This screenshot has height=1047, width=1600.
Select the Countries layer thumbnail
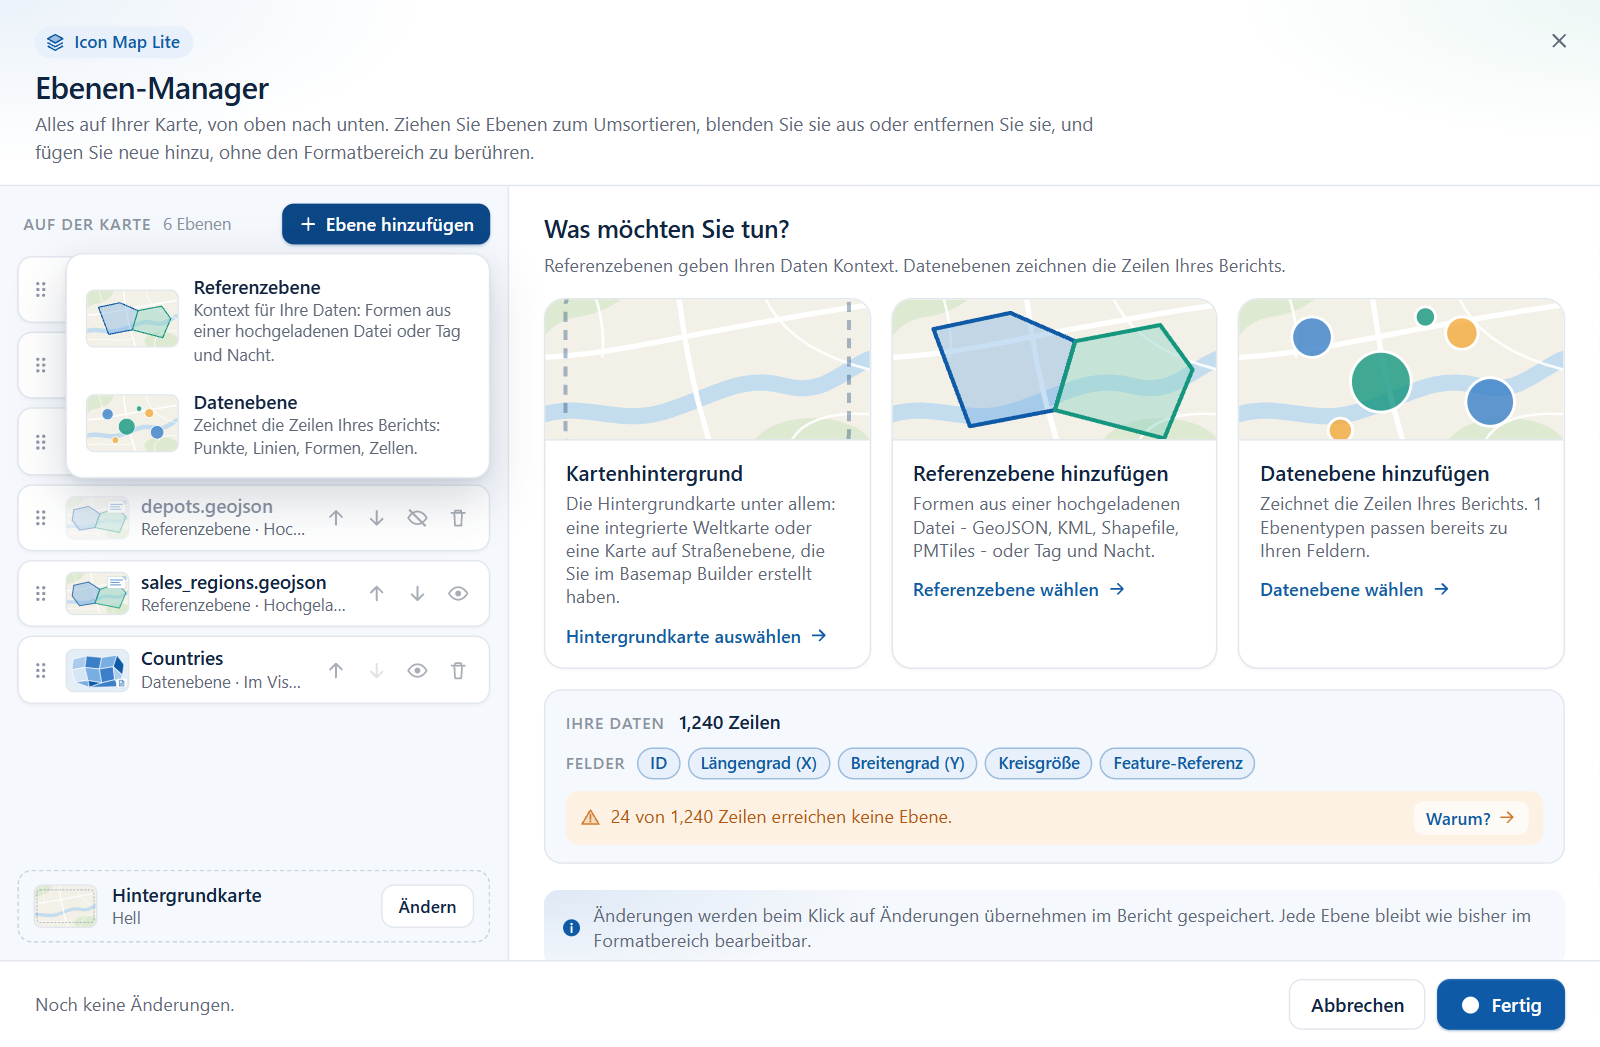click(97, 670)
